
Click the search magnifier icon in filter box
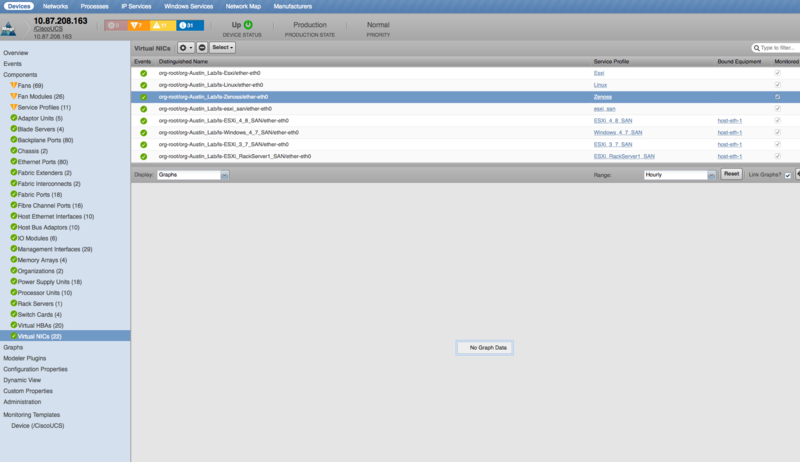click(756, 48)
